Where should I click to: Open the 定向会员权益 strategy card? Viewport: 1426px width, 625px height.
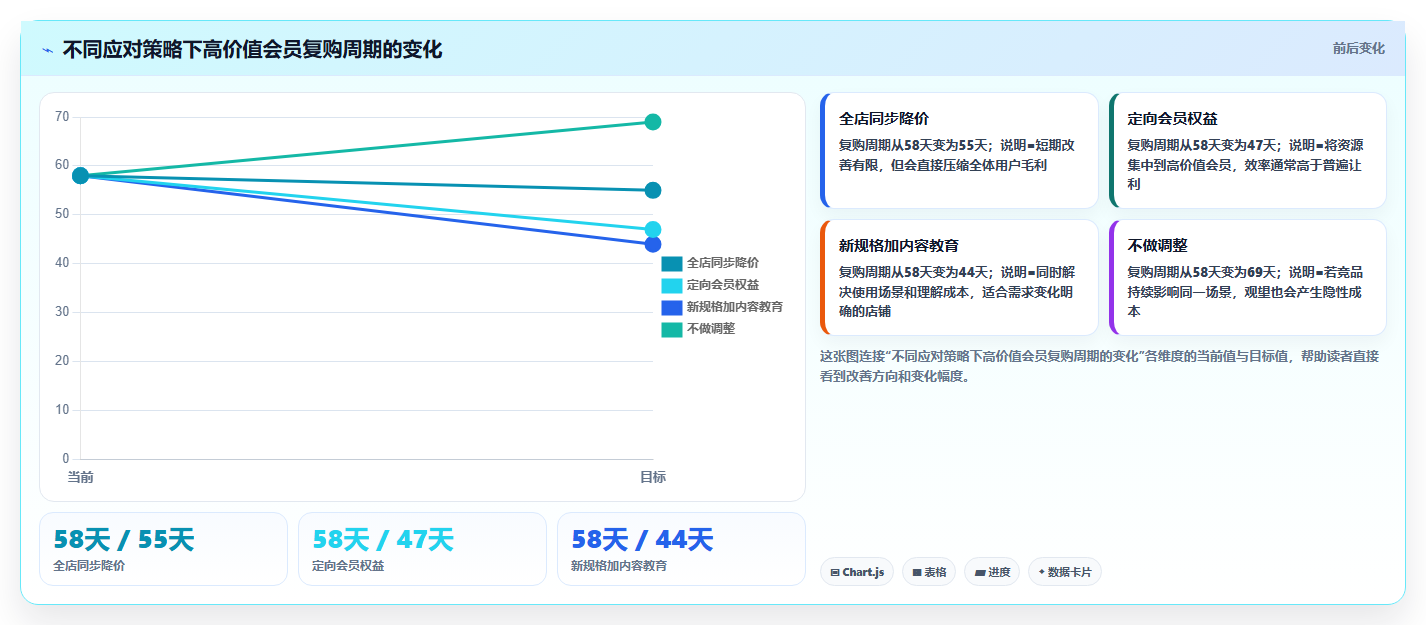(1248, 151)
